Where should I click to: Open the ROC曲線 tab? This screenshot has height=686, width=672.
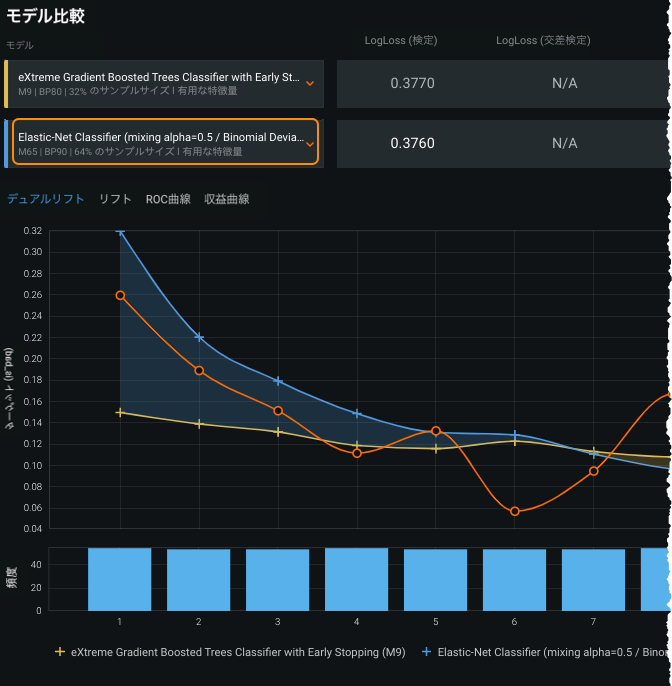[168, 199]
